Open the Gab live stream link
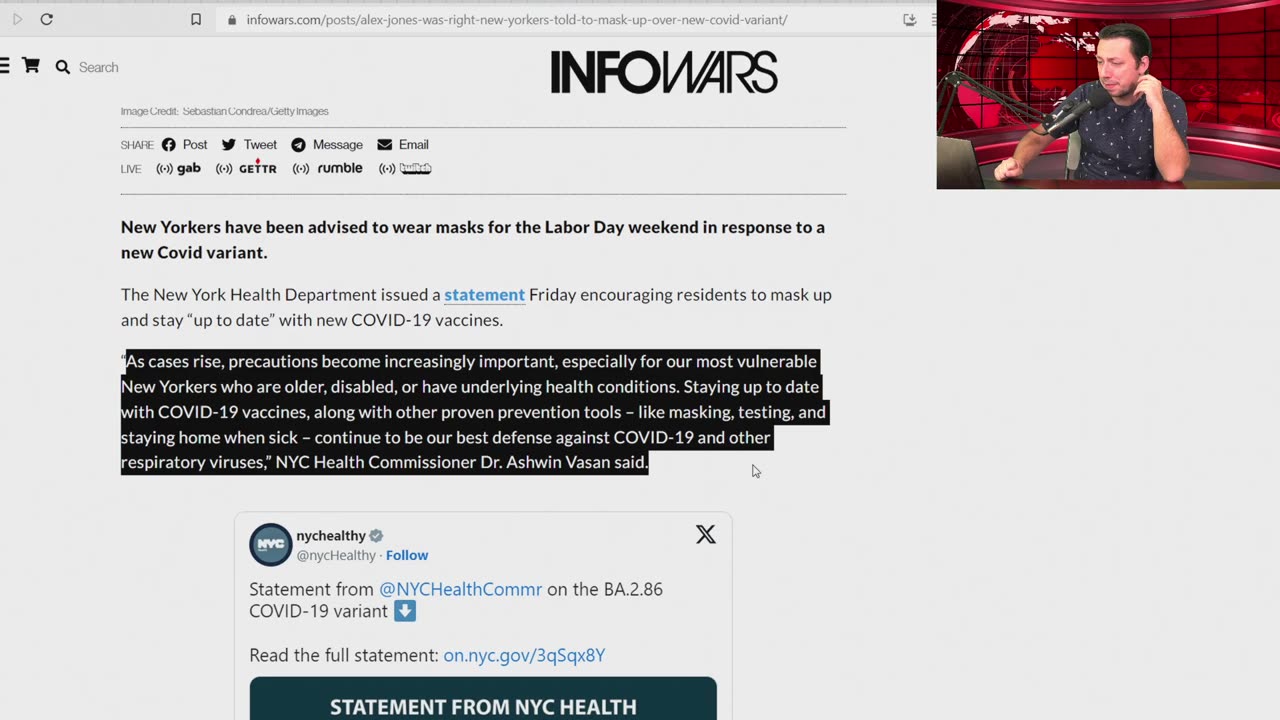This screenshot has width=1280, height=720. click(x=178, y=168)
